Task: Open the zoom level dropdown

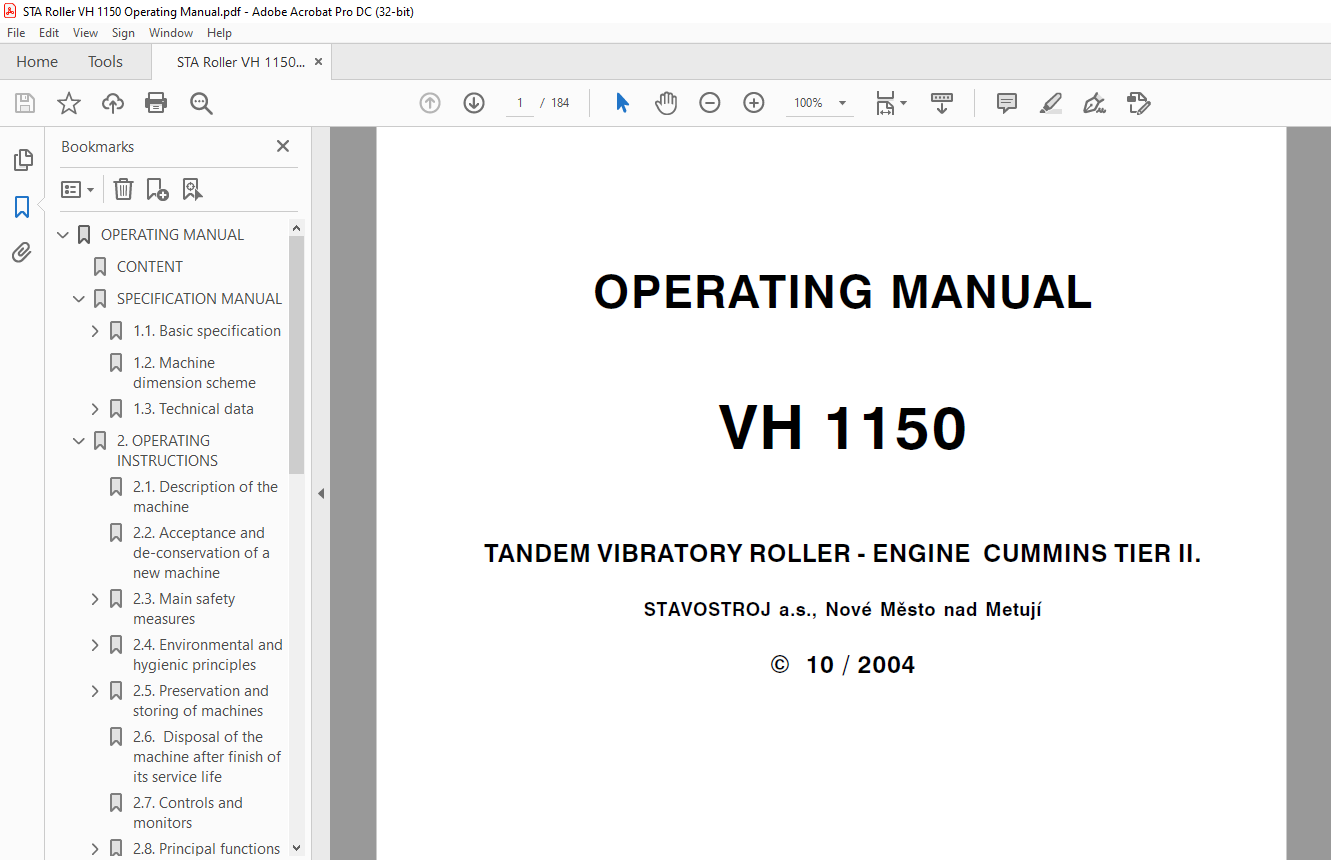Action: pos(842,103)
